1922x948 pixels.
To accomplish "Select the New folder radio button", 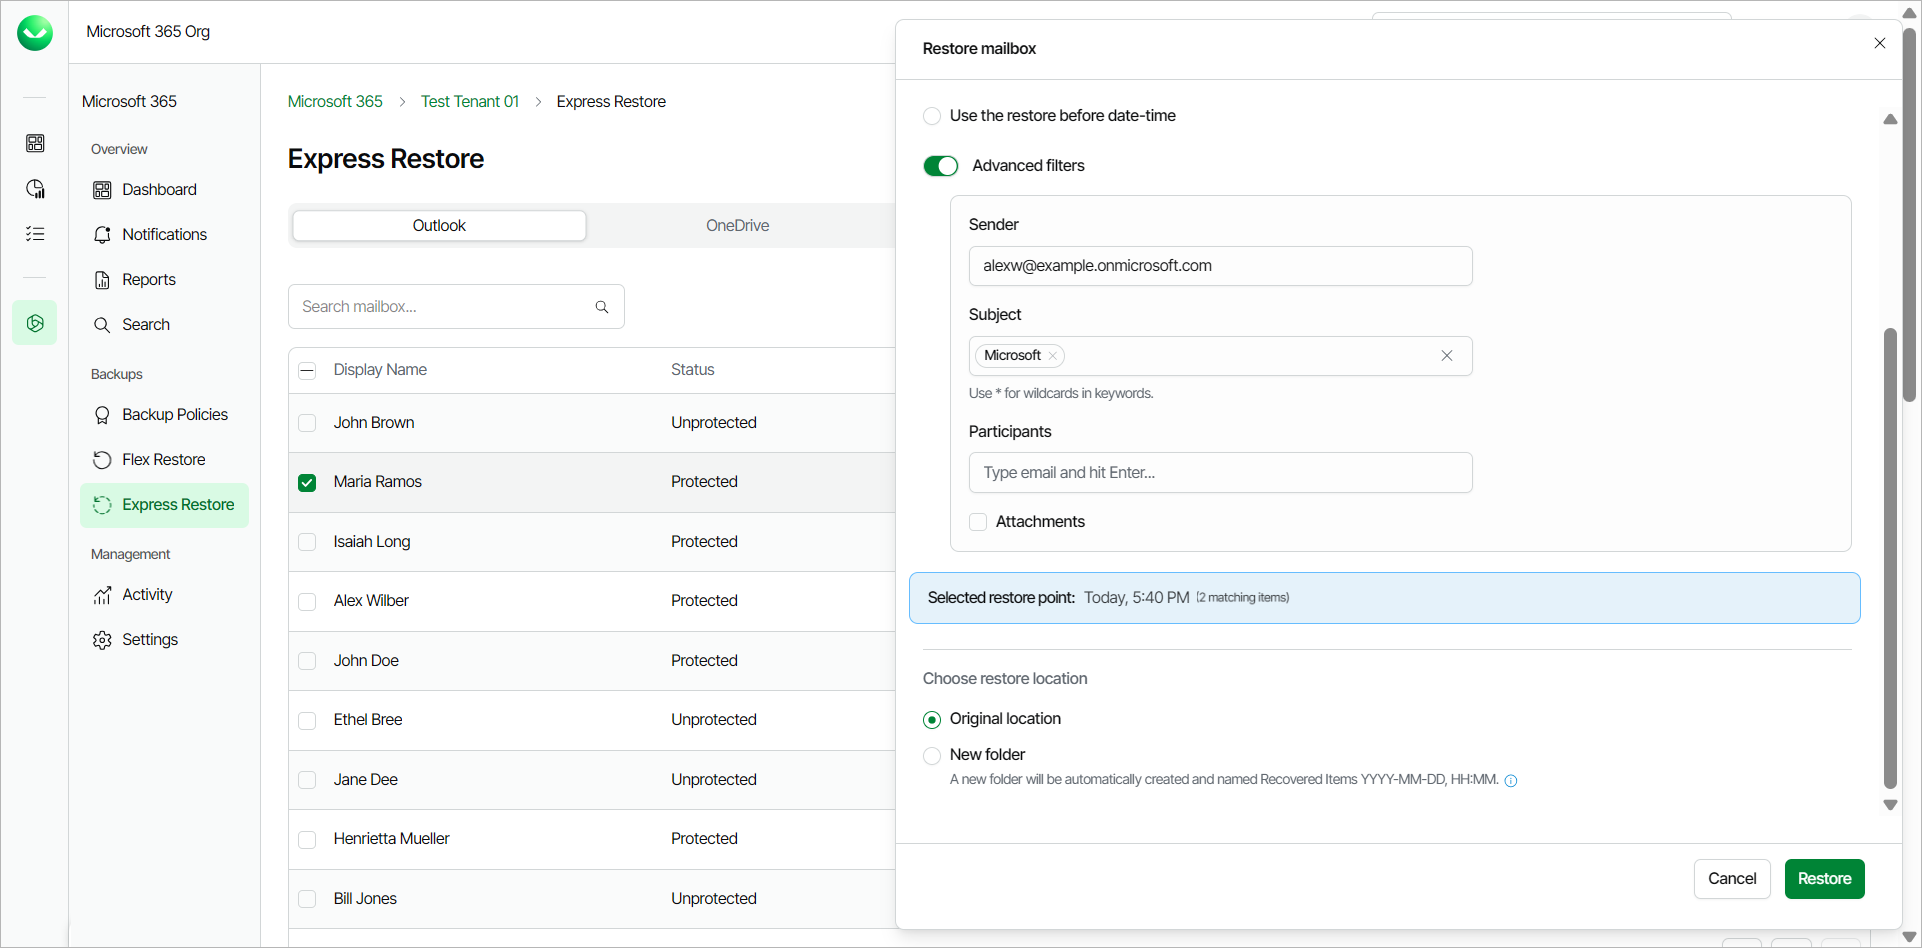I will (932, 756).
